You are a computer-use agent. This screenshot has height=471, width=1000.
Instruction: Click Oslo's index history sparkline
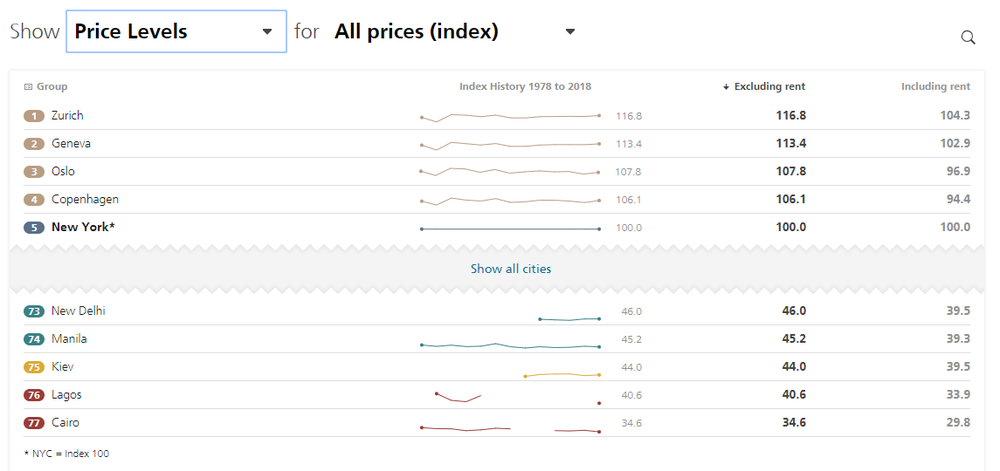(510, 172)
